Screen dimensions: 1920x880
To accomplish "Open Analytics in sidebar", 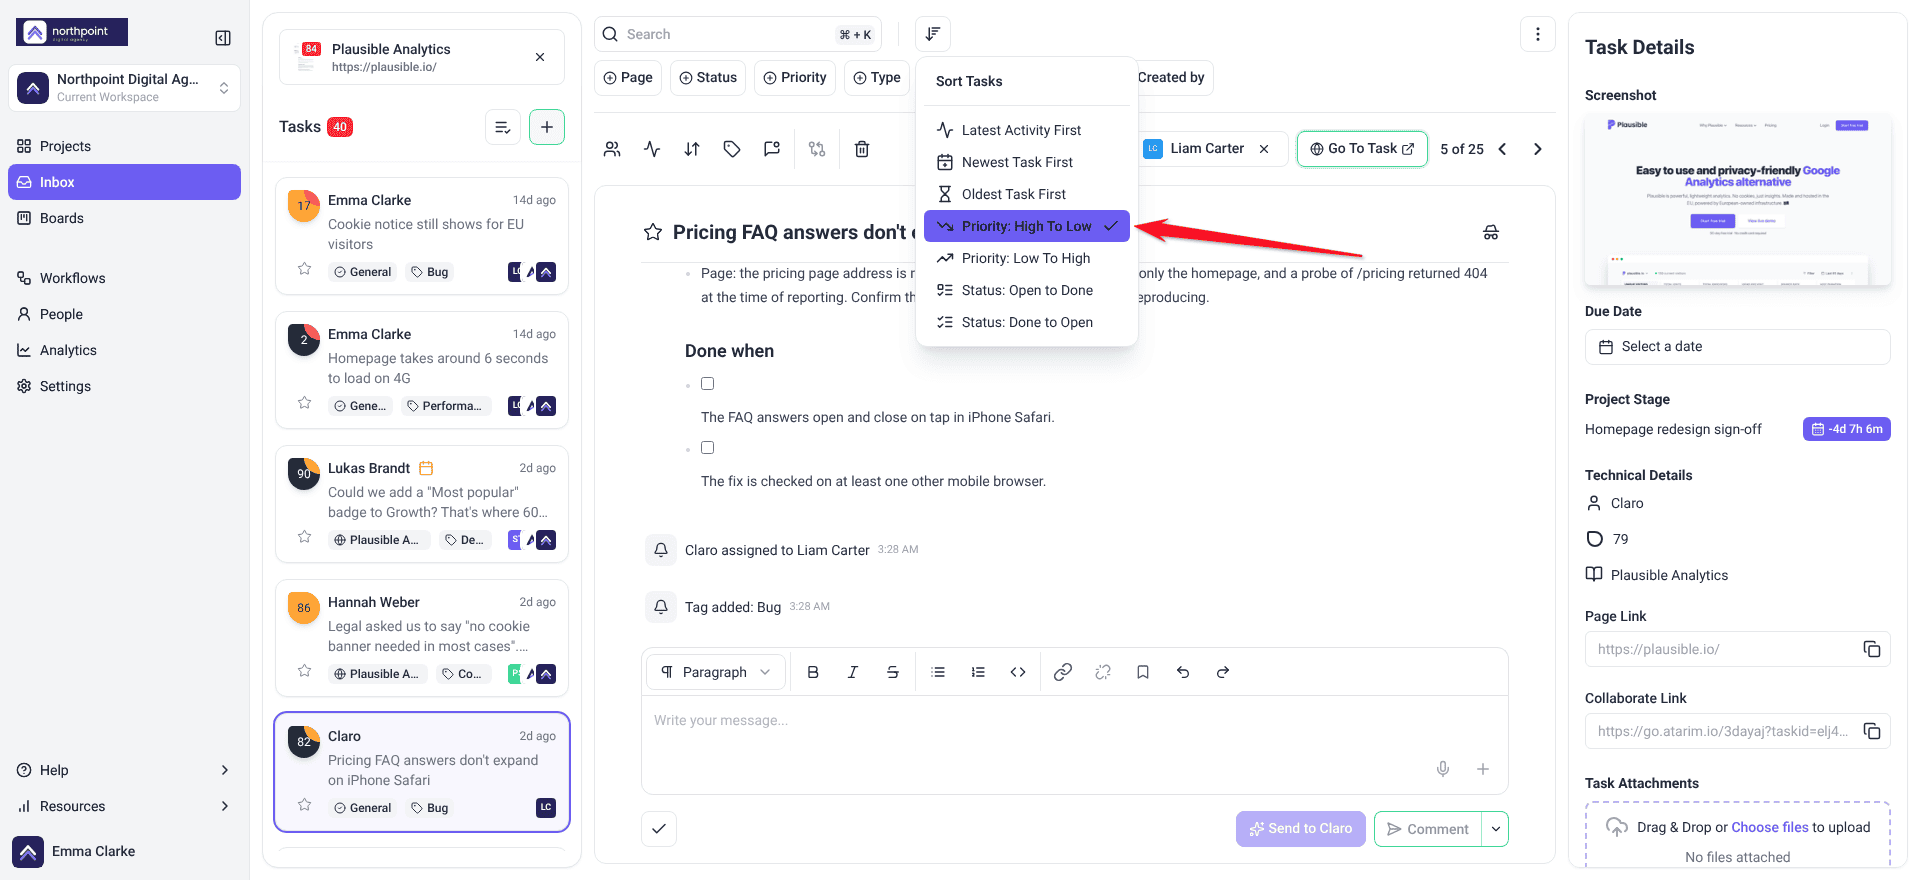I will (x=124, y=350).
